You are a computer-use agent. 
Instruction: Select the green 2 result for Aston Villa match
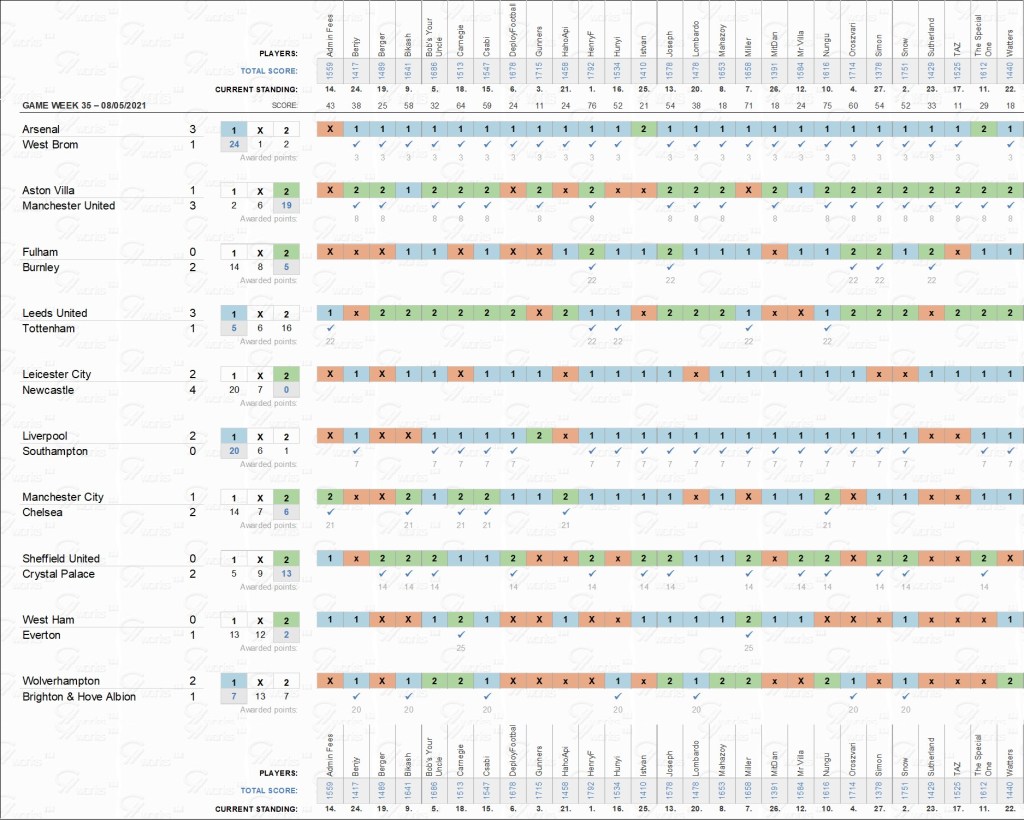pyautogui.click(x=286, y=191)
